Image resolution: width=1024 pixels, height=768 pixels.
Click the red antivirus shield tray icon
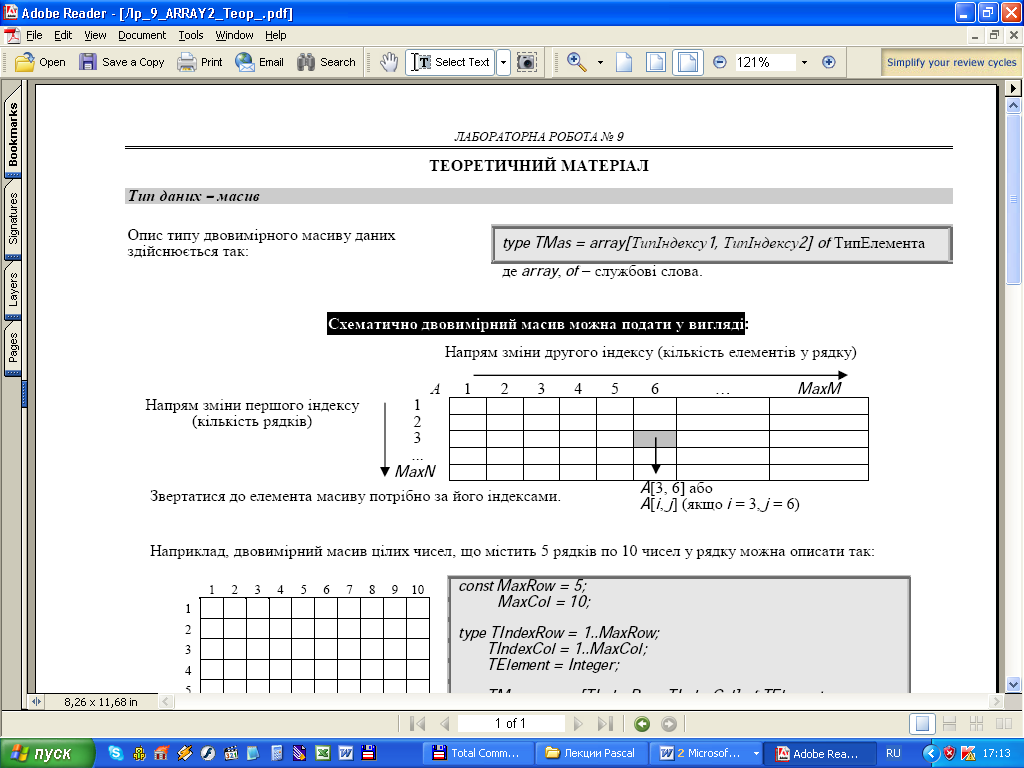point(950,754)
